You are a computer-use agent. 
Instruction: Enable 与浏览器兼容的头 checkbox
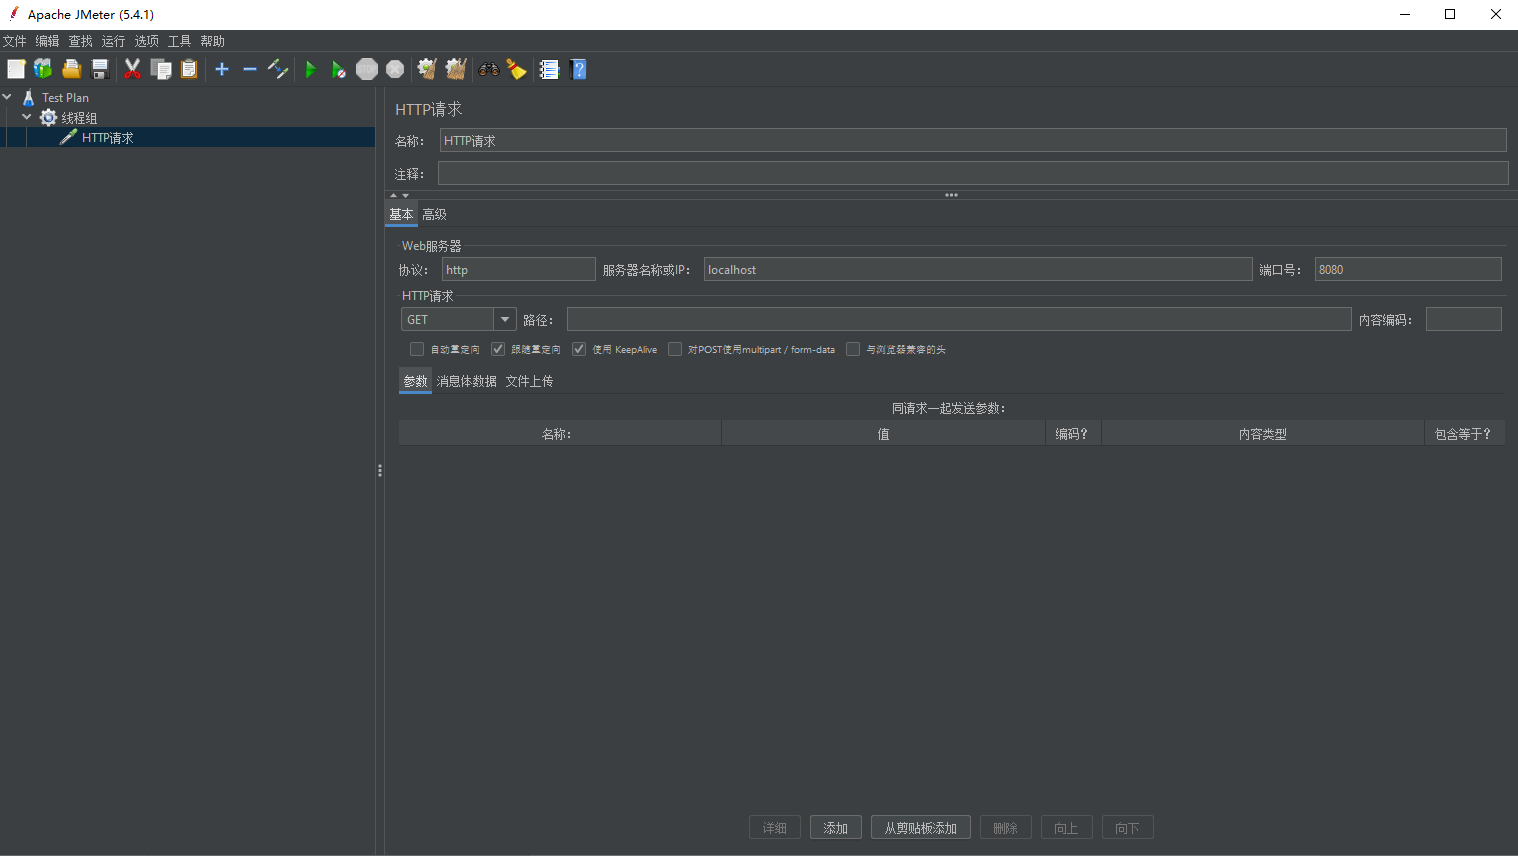853,349
